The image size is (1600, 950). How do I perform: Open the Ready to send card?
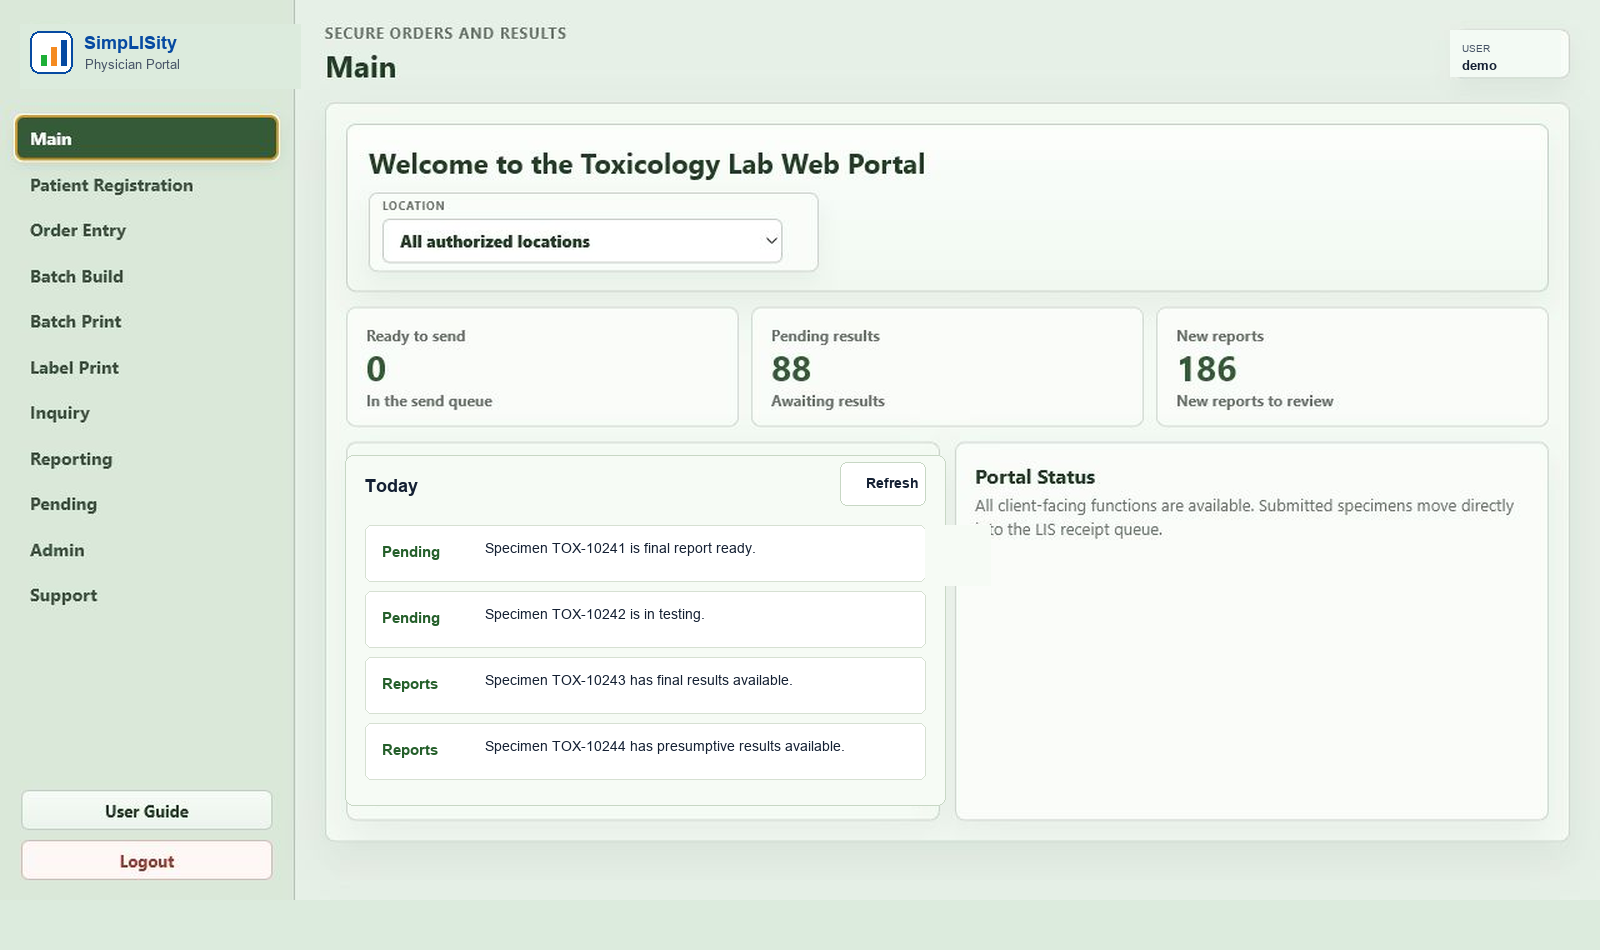pyautogui.click(x=542, y=367)
